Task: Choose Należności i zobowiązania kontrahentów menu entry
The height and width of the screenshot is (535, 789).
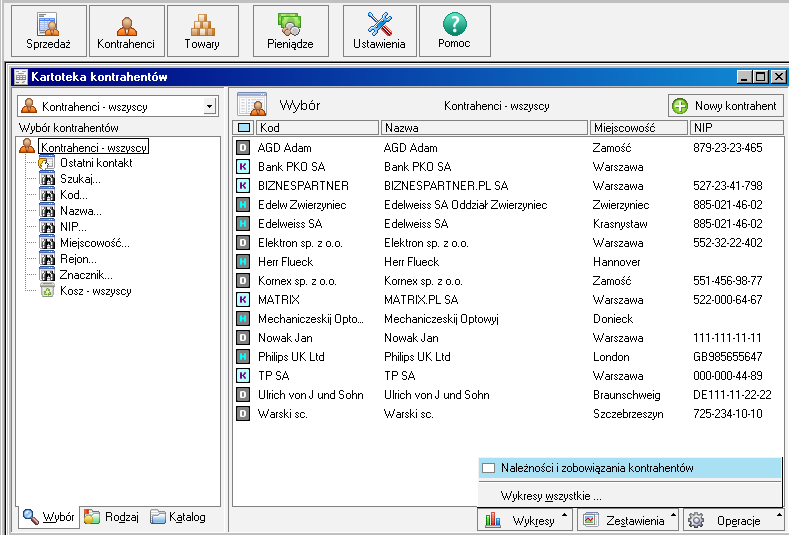Action: (629, 468)
